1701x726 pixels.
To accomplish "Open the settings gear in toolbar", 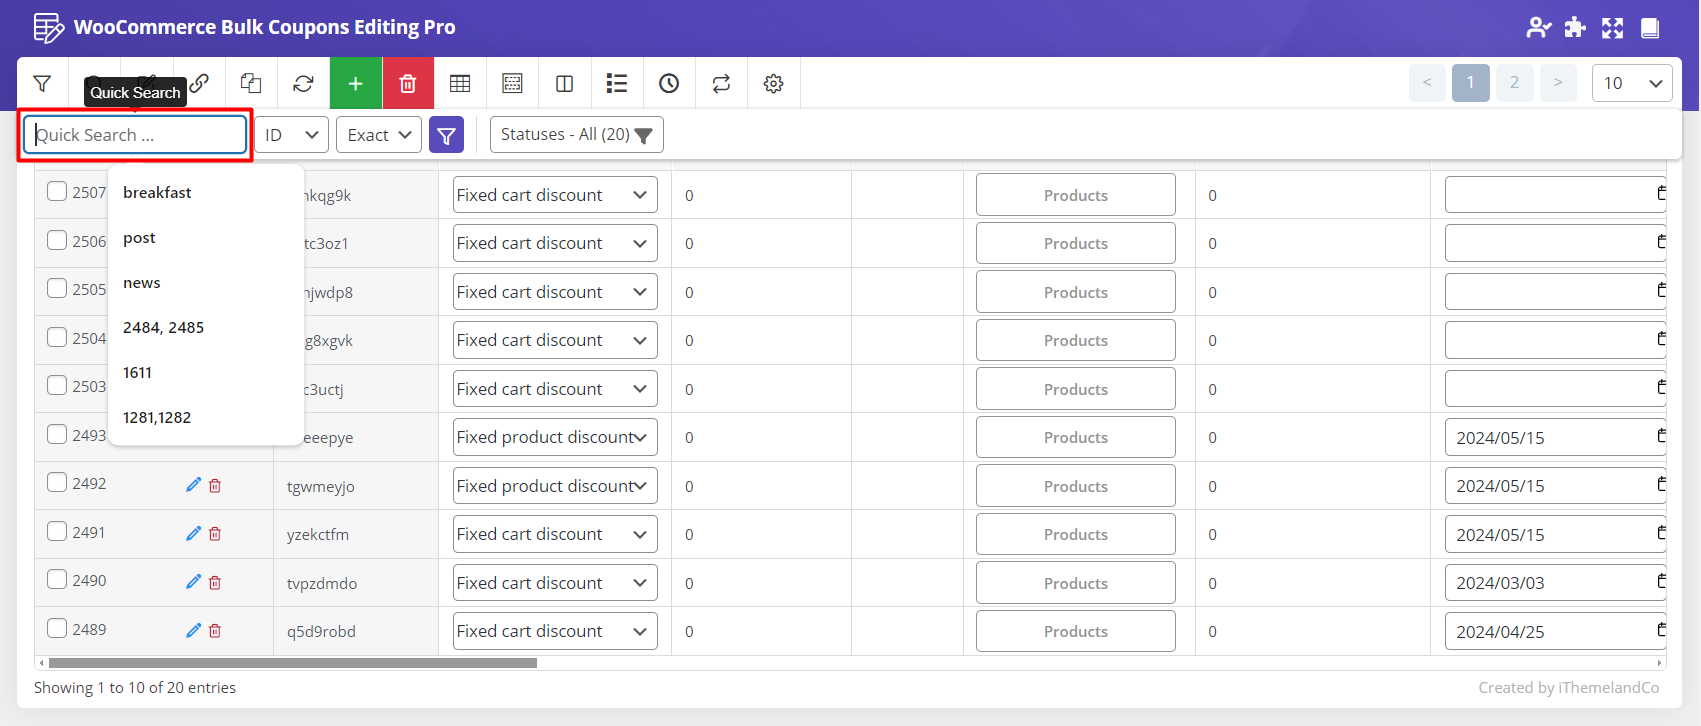I will pyautogui.click(x=773, y=84).
